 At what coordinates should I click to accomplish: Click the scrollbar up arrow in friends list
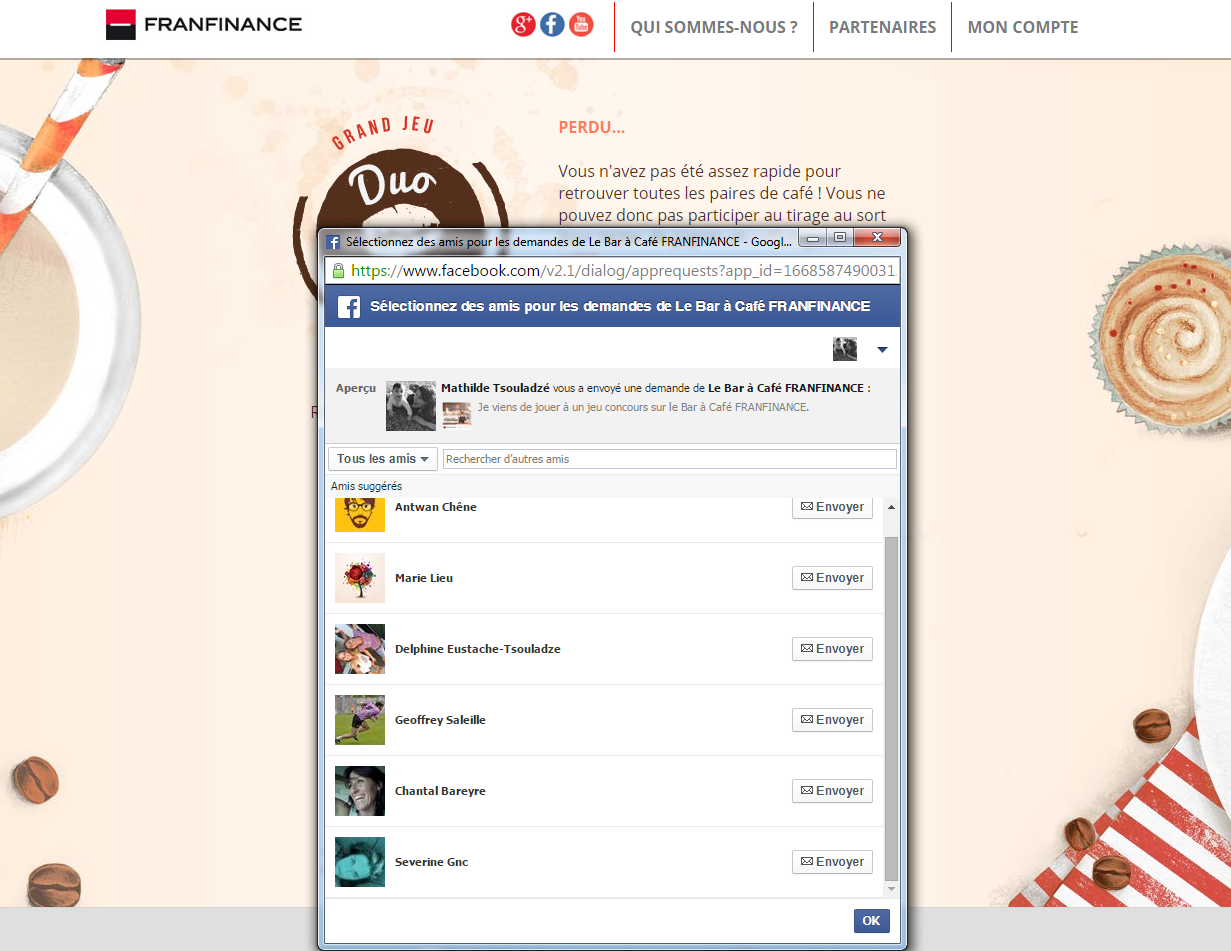pos(892,507)
